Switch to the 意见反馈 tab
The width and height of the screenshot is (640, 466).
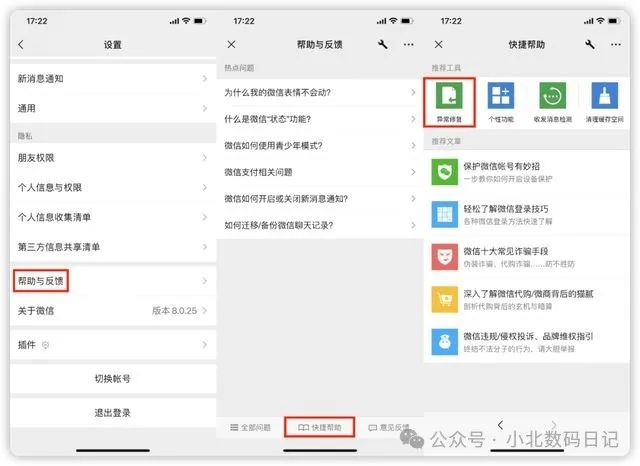tap(389, 427)
